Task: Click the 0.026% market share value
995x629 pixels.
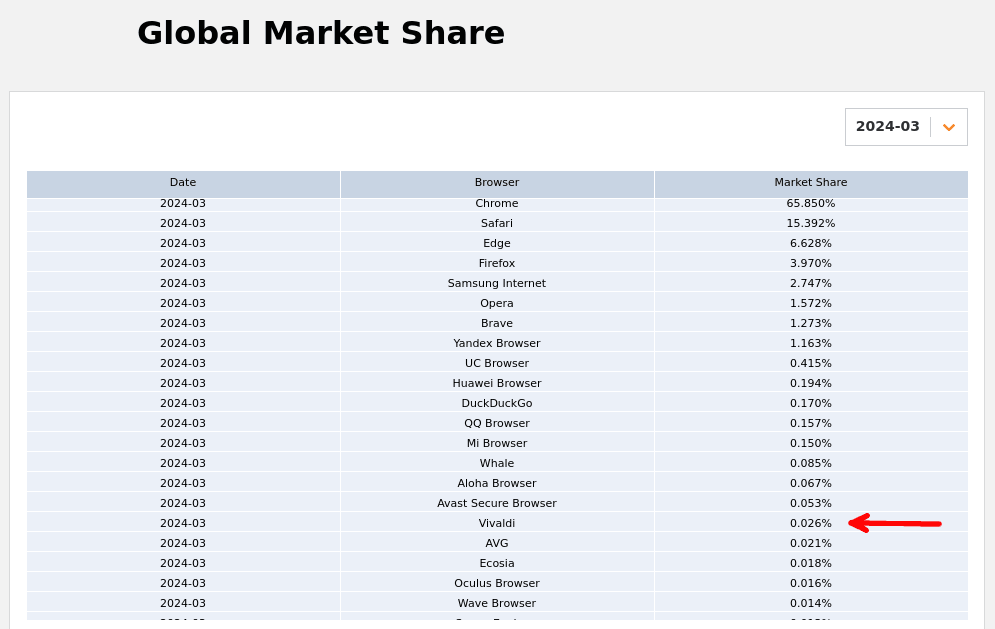Action: (x=811, y=524)
